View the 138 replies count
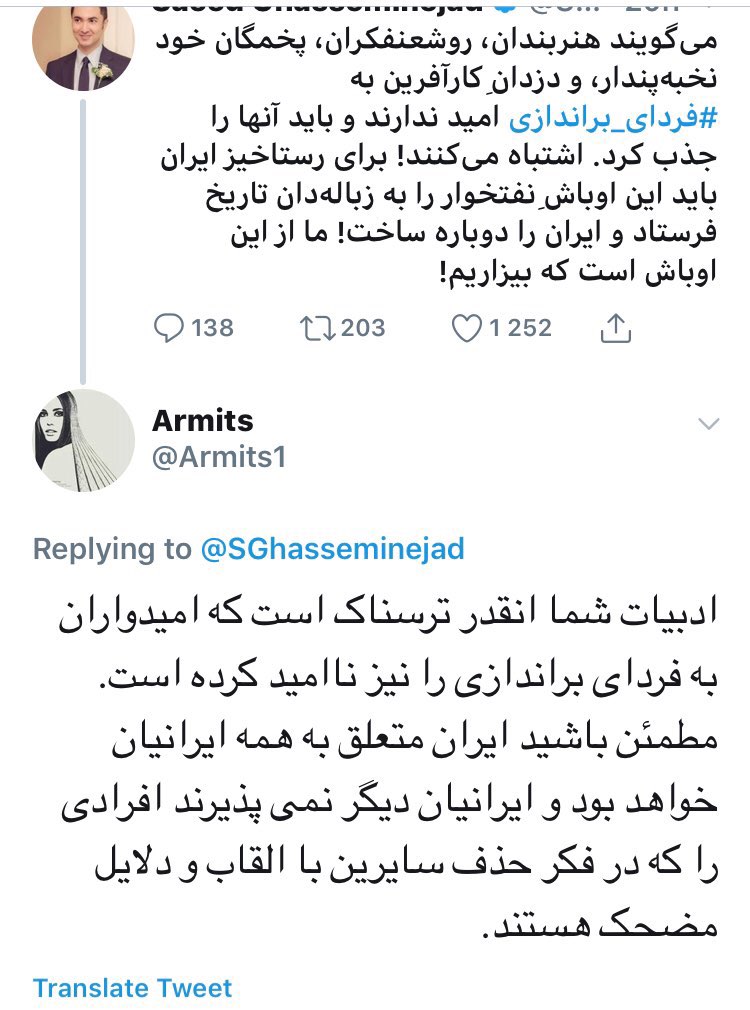 pyautogui.click(x=211, y=328)
